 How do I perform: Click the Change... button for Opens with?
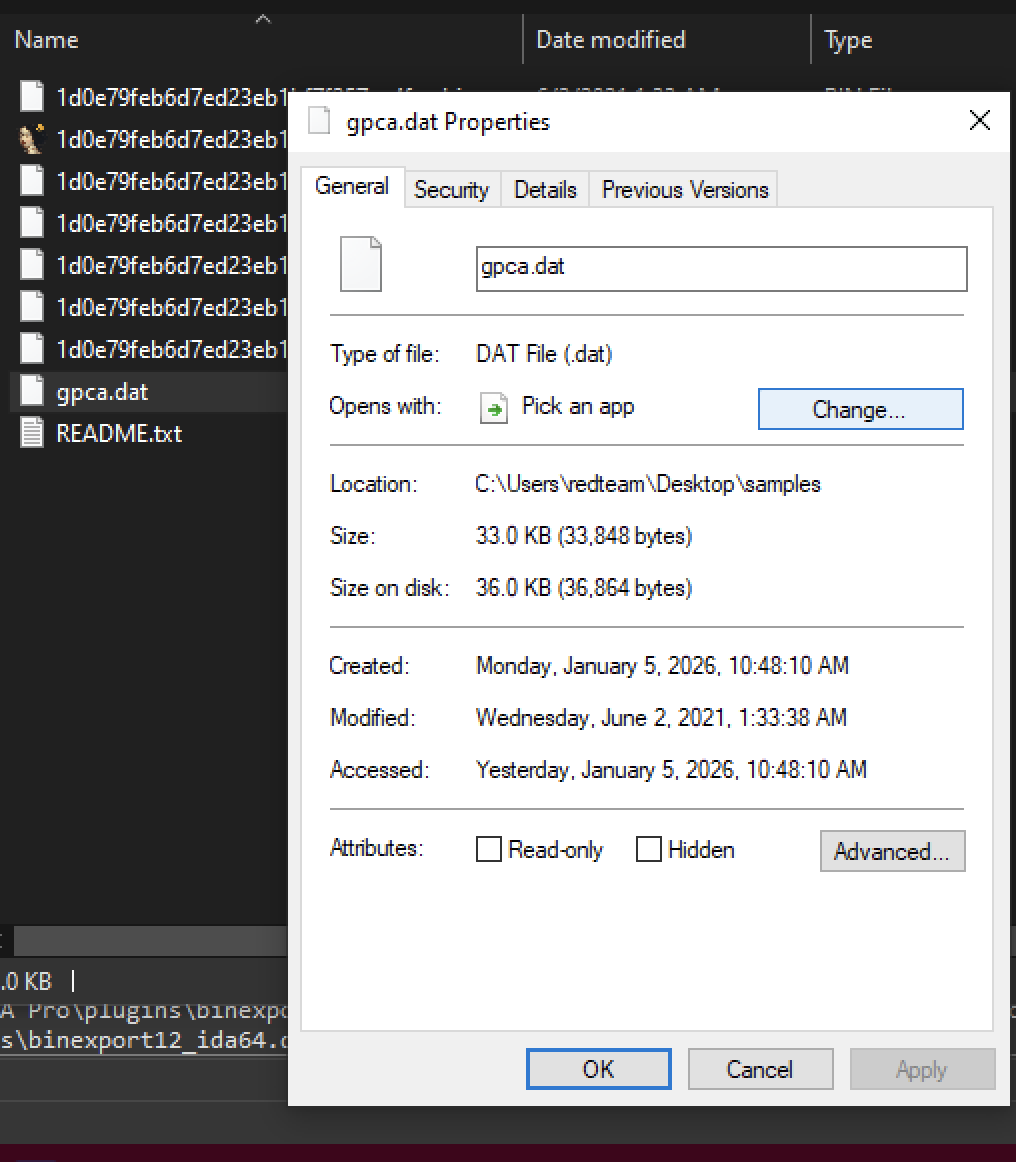coord(860,409)
